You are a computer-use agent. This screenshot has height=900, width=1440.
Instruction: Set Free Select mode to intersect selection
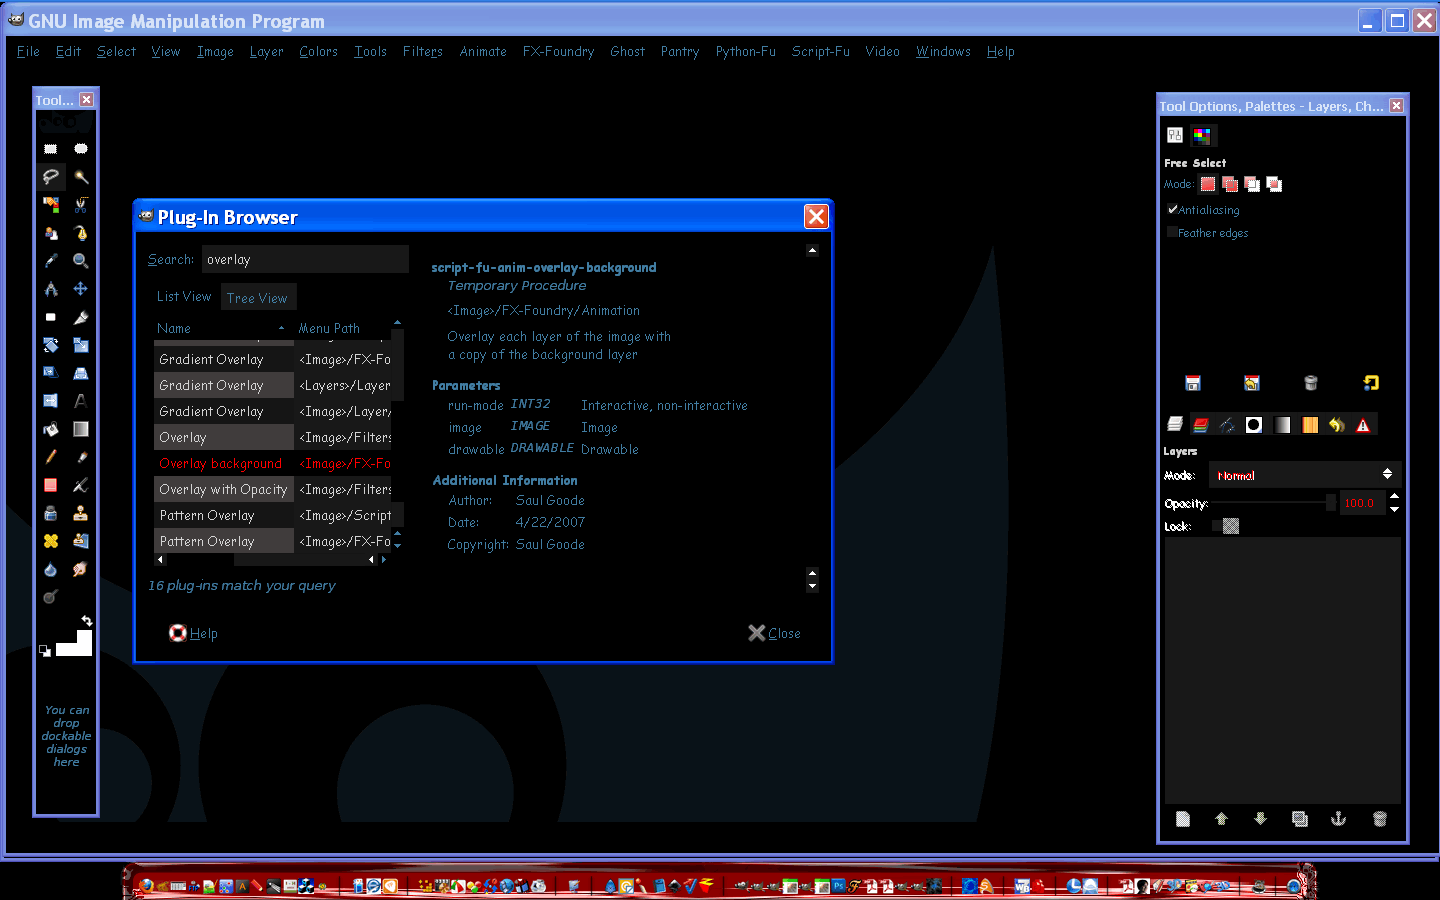[1274, 184]
